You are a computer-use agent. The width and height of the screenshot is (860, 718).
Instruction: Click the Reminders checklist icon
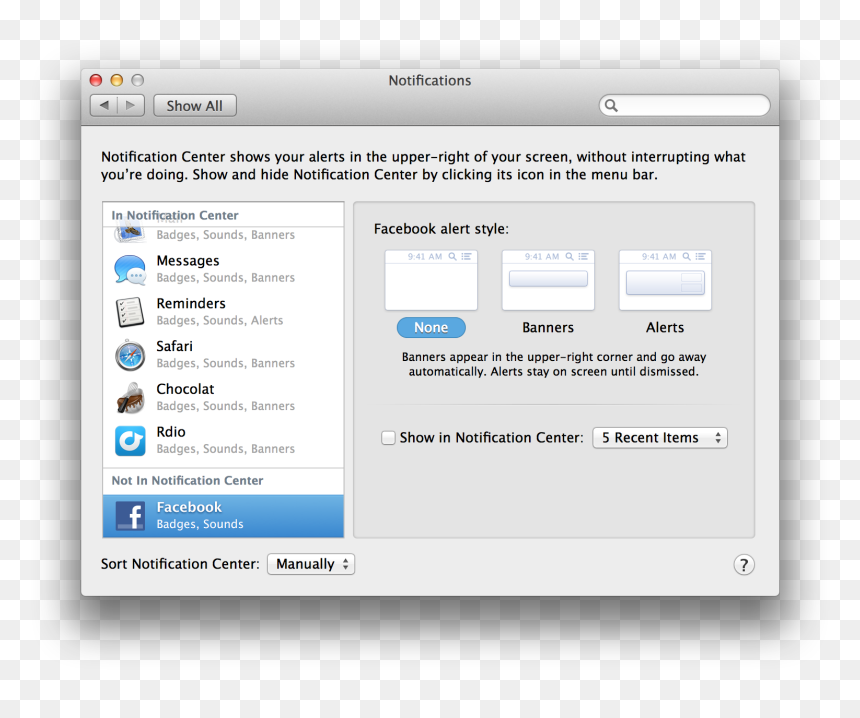(130, 312)
